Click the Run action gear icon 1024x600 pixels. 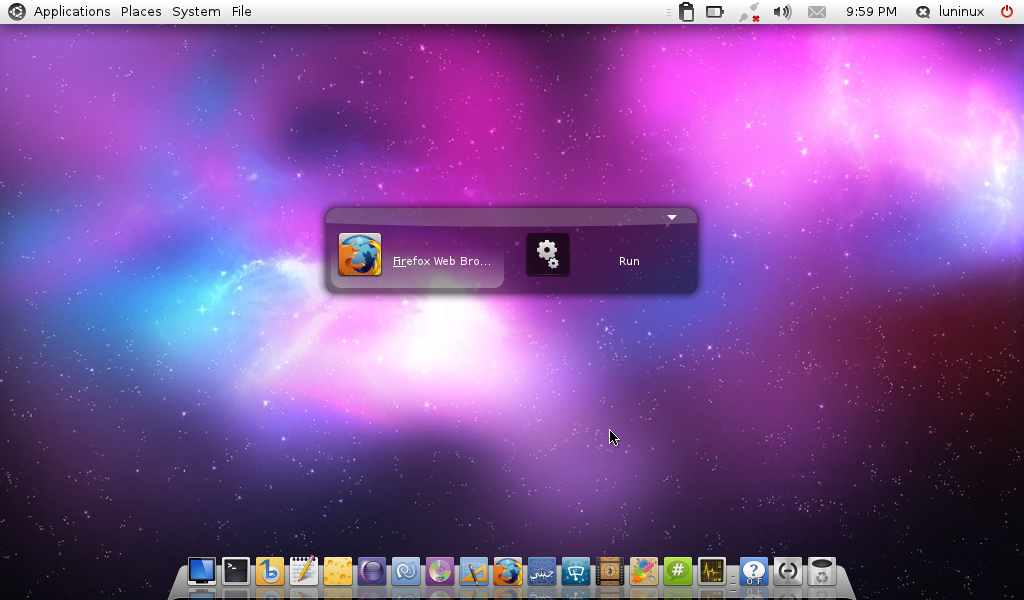pos(547,254)
